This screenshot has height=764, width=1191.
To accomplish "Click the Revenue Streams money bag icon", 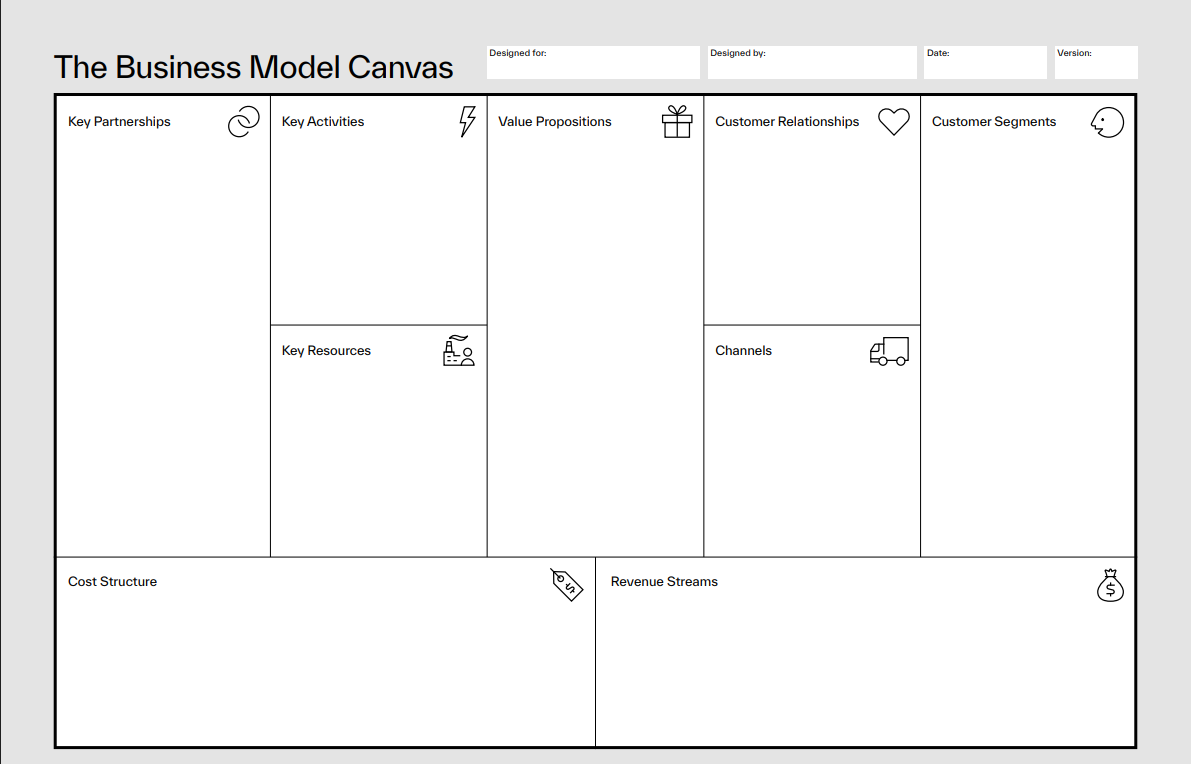I will [1110, 586].
